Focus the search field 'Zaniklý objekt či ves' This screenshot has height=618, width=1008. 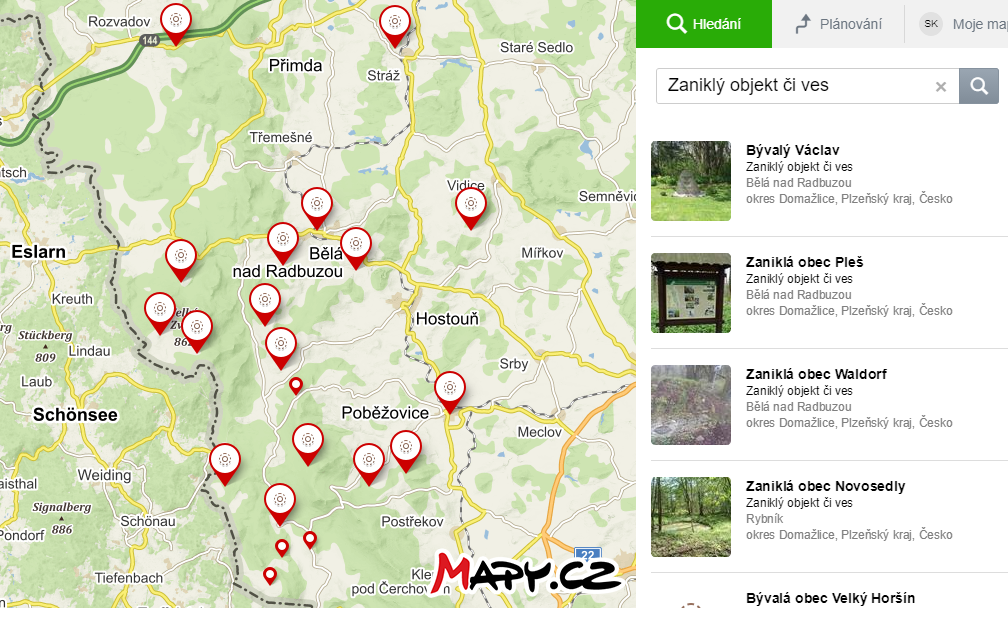coord(807,86)
